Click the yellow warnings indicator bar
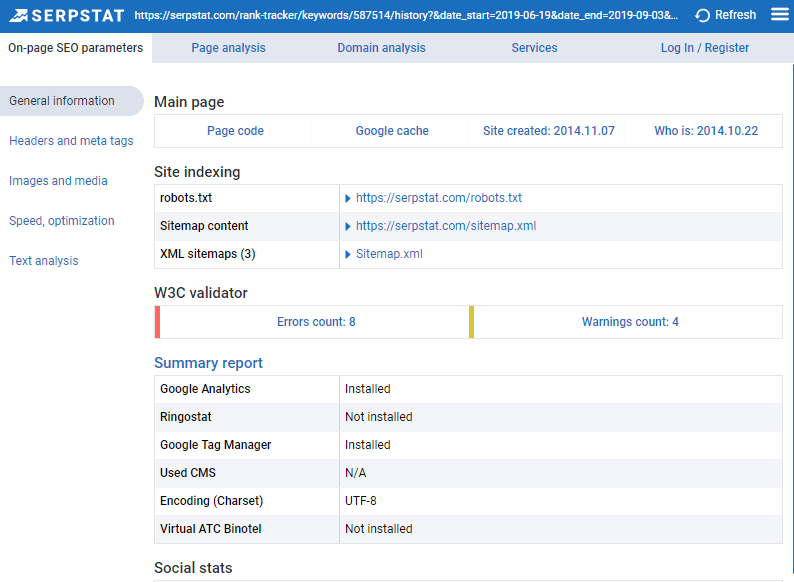 click(471, 322)
